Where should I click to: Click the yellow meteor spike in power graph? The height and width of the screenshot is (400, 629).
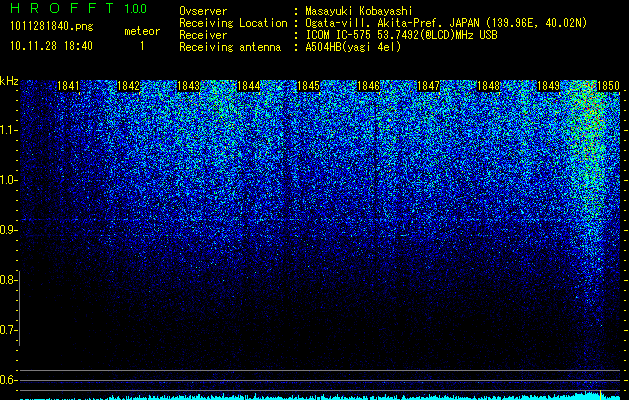click(600, 395)
